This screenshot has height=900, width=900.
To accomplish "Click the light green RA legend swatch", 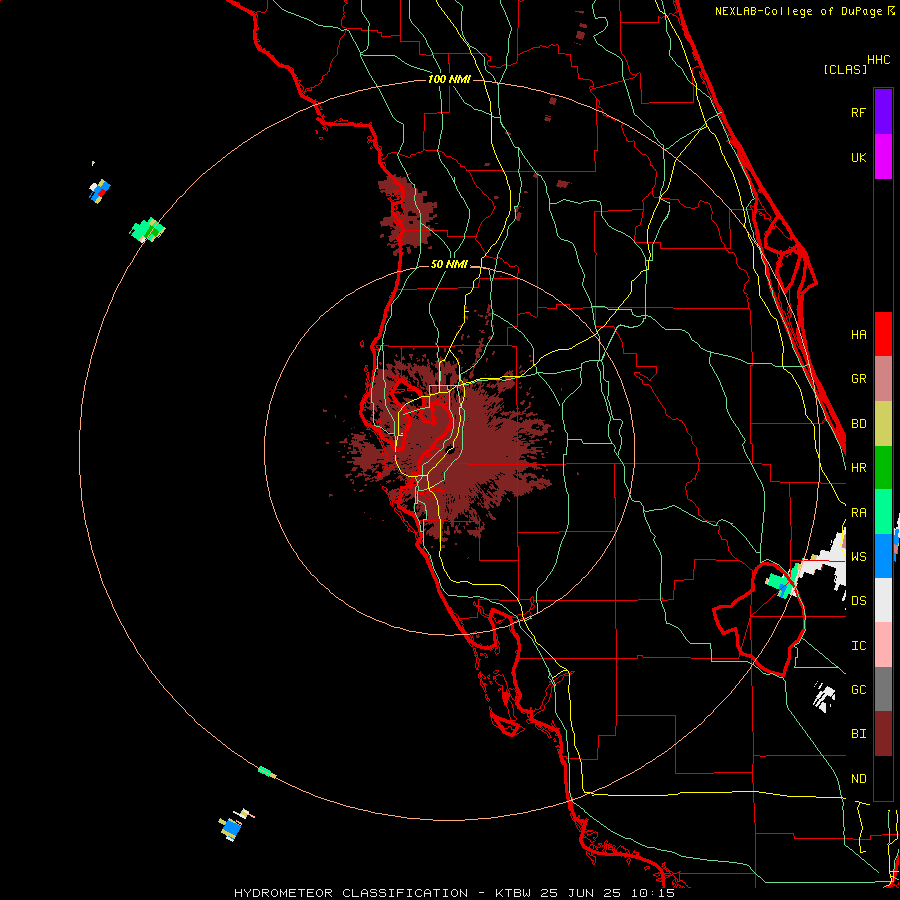I will 883,512.
